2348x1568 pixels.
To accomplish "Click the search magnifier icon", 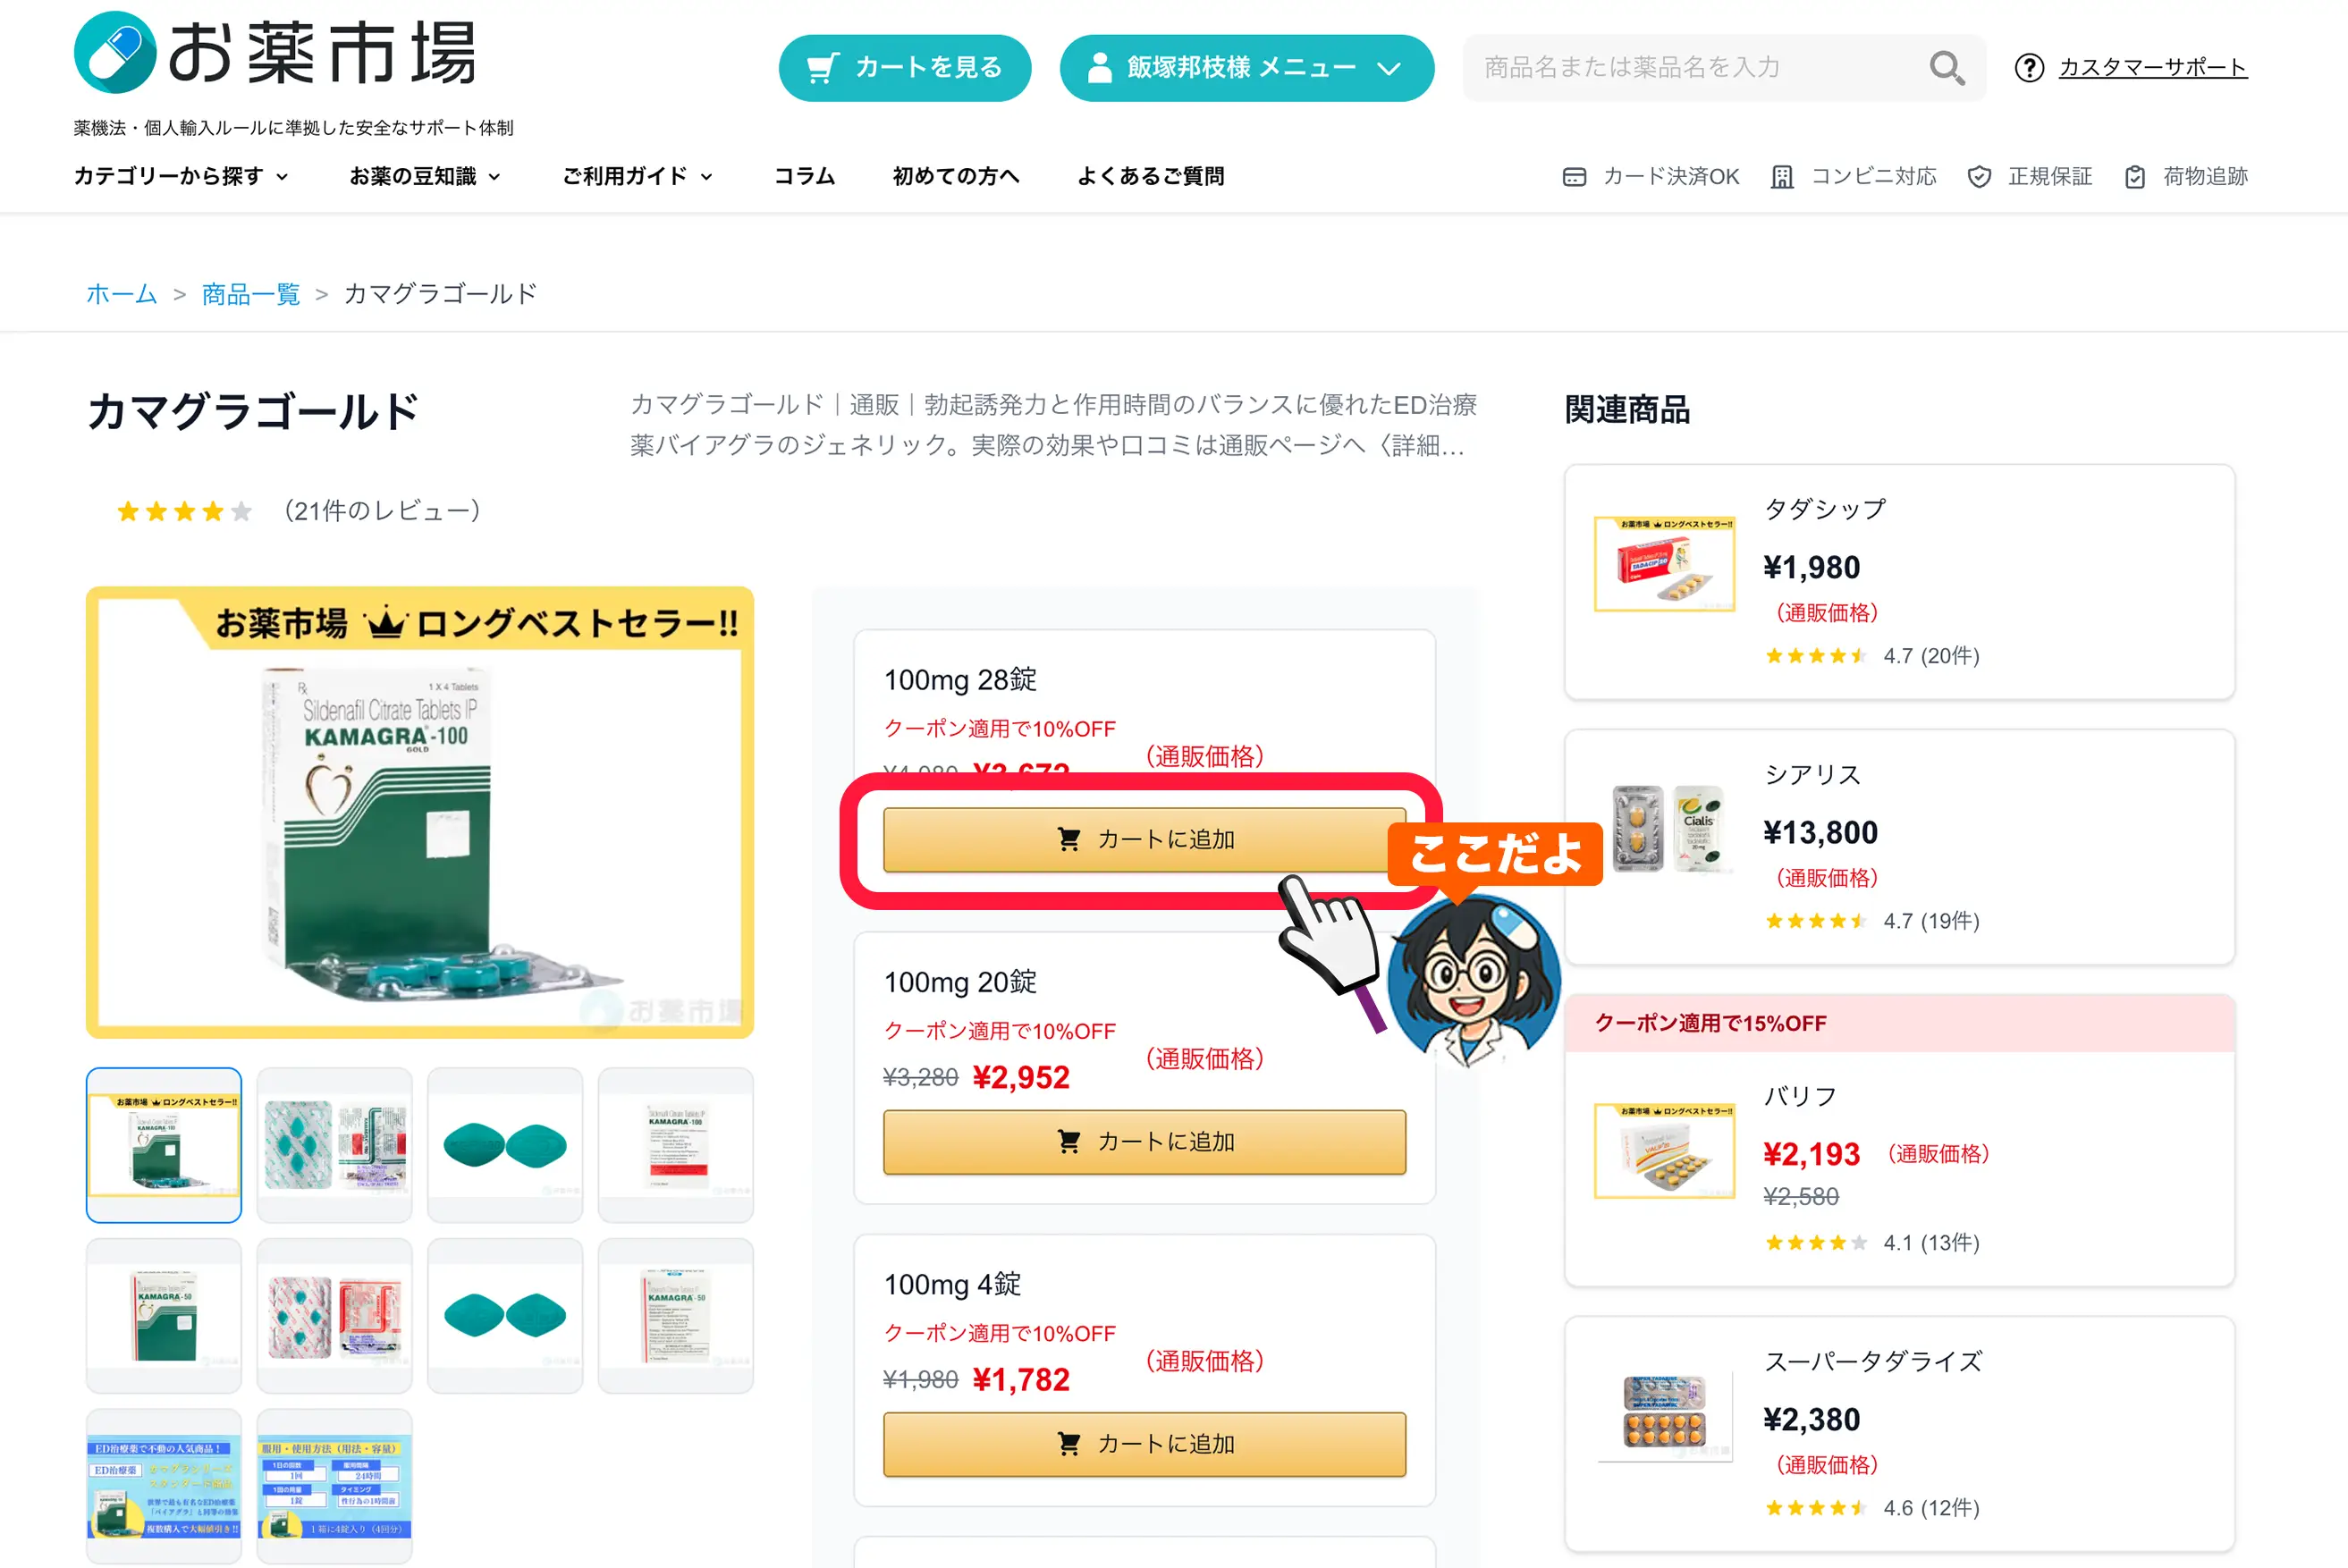I will tap(1946, 68).
